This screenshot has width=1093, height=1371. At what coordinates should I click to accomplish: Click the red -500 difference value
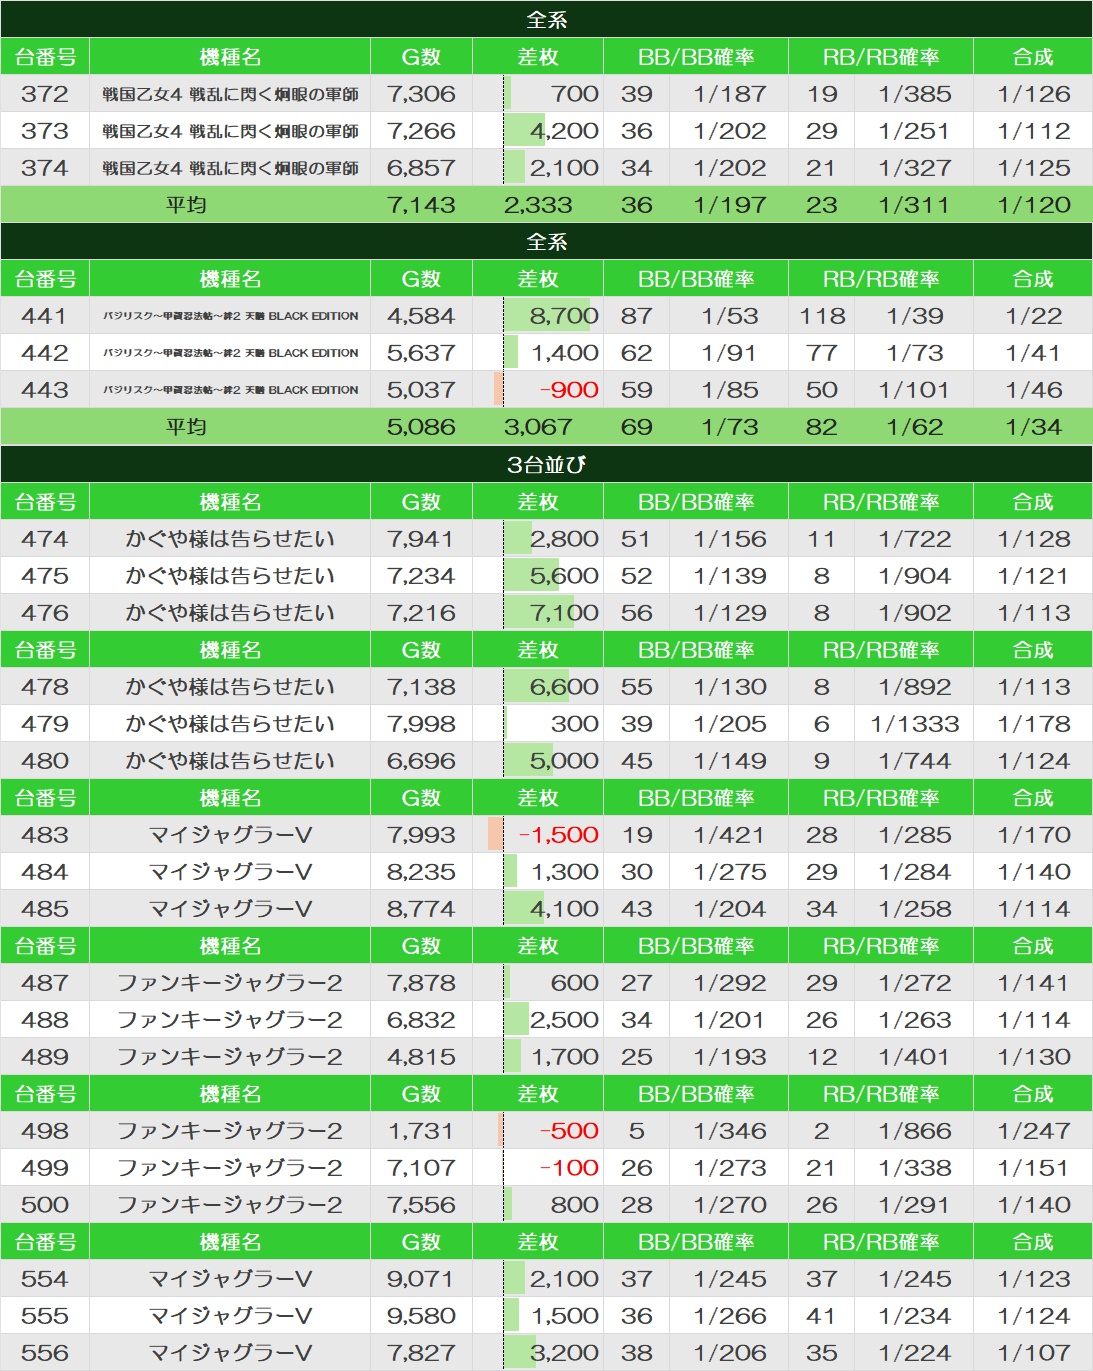[x=569, y=1131]
